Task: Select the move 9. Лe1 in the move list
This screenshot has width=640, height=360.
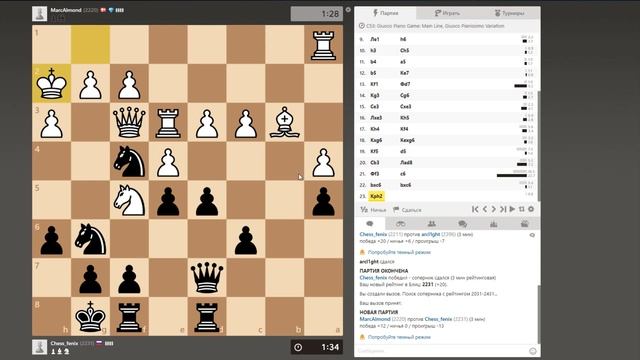Action: (375, 39)
